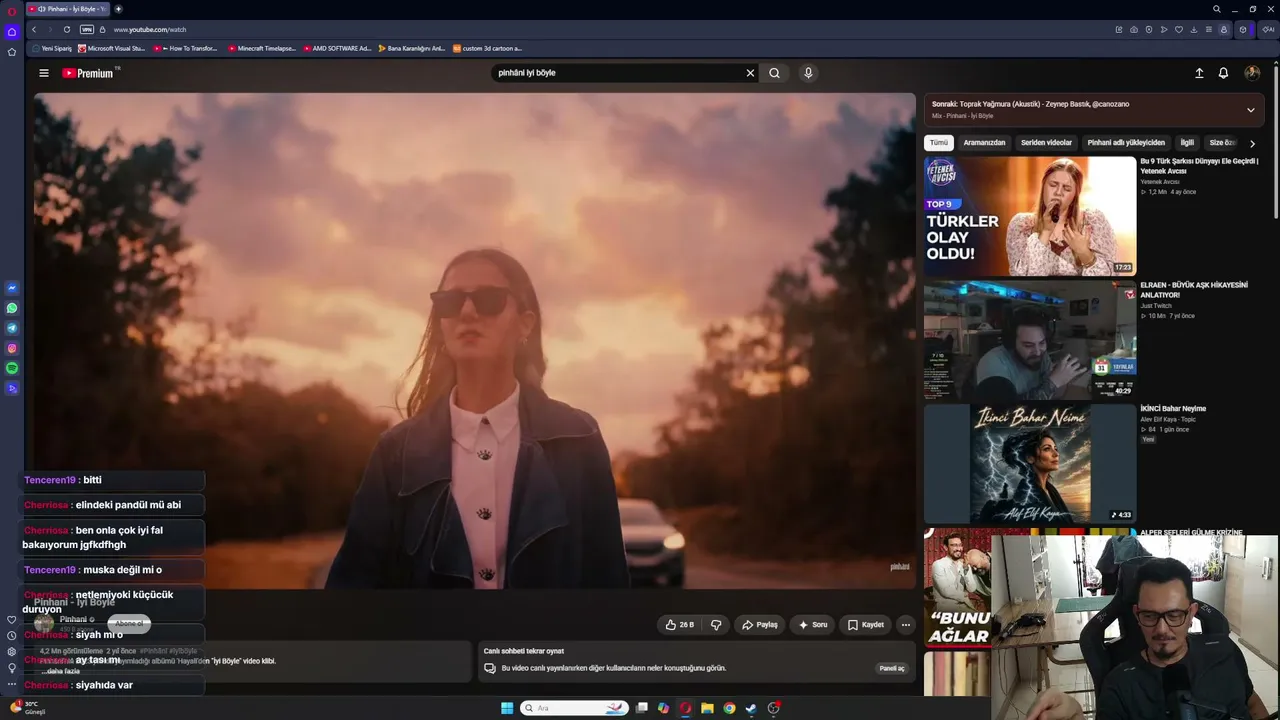This screenshot has width=1280, height=720.
Task: Share the video with Paylaş
Action: pyautogui.click(x=760, y=625)
